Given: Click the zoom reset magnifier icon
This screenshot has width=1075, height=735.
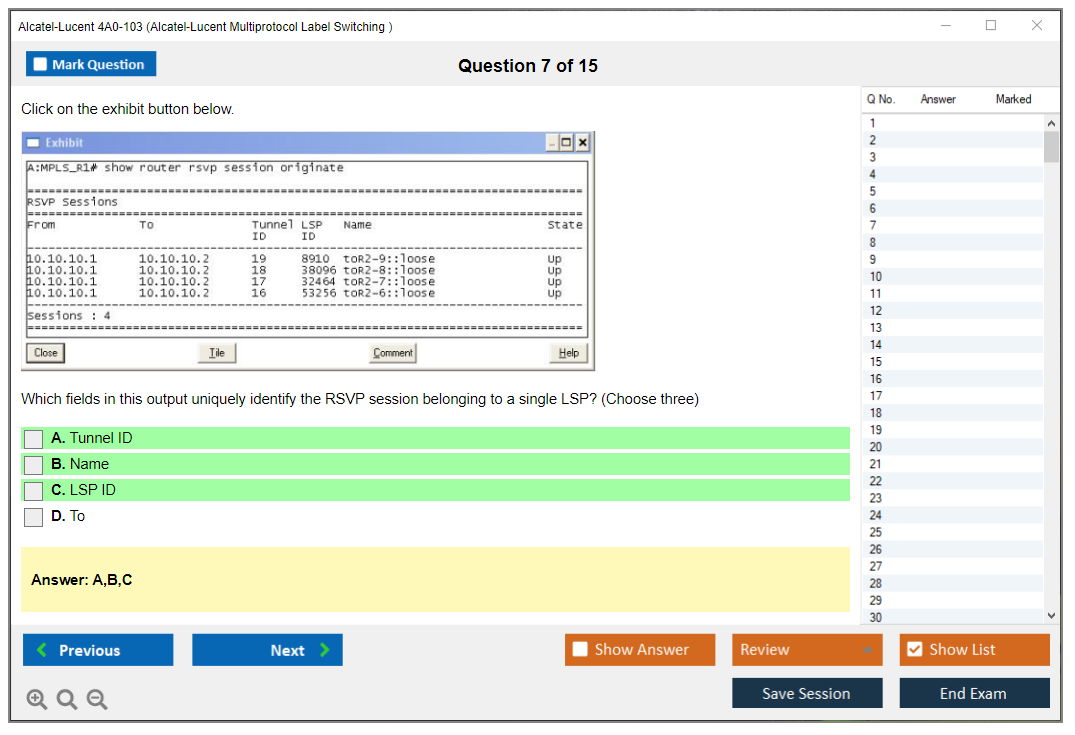Looking at the screenshot, I should [x=67, y=700].
